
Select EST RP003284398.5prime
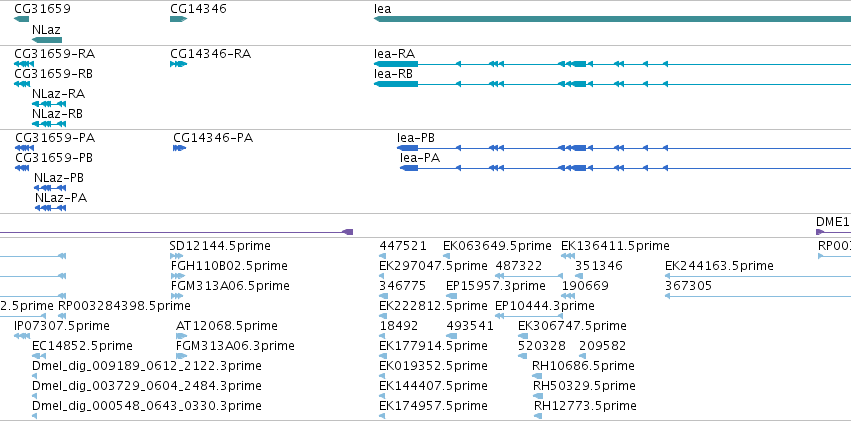point(124,306)
